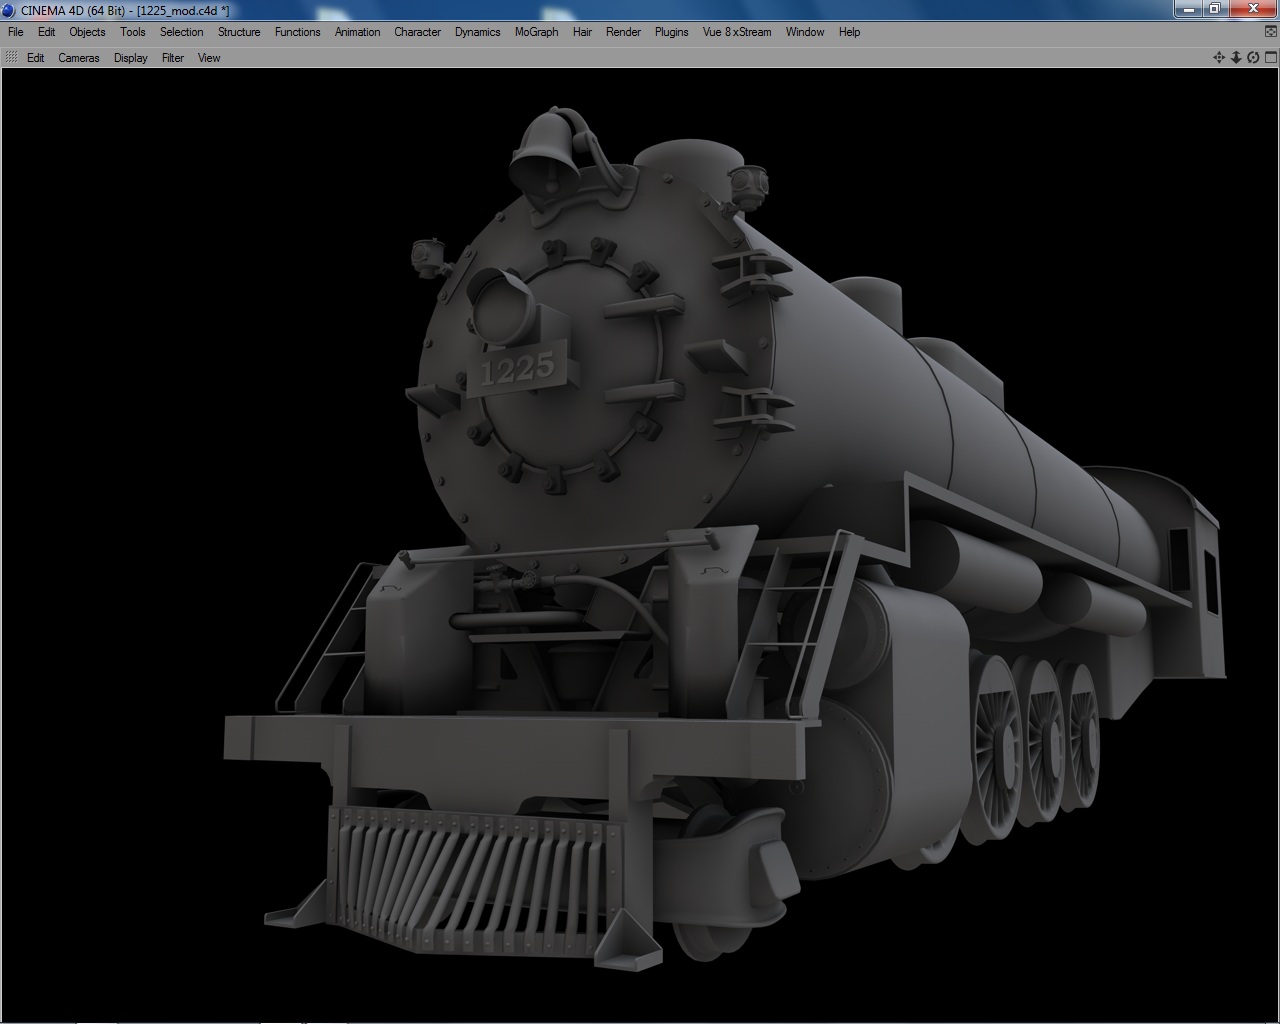Expand the viewport Display menu
Screen dimensions: 1280x1024
pos(131,58)
